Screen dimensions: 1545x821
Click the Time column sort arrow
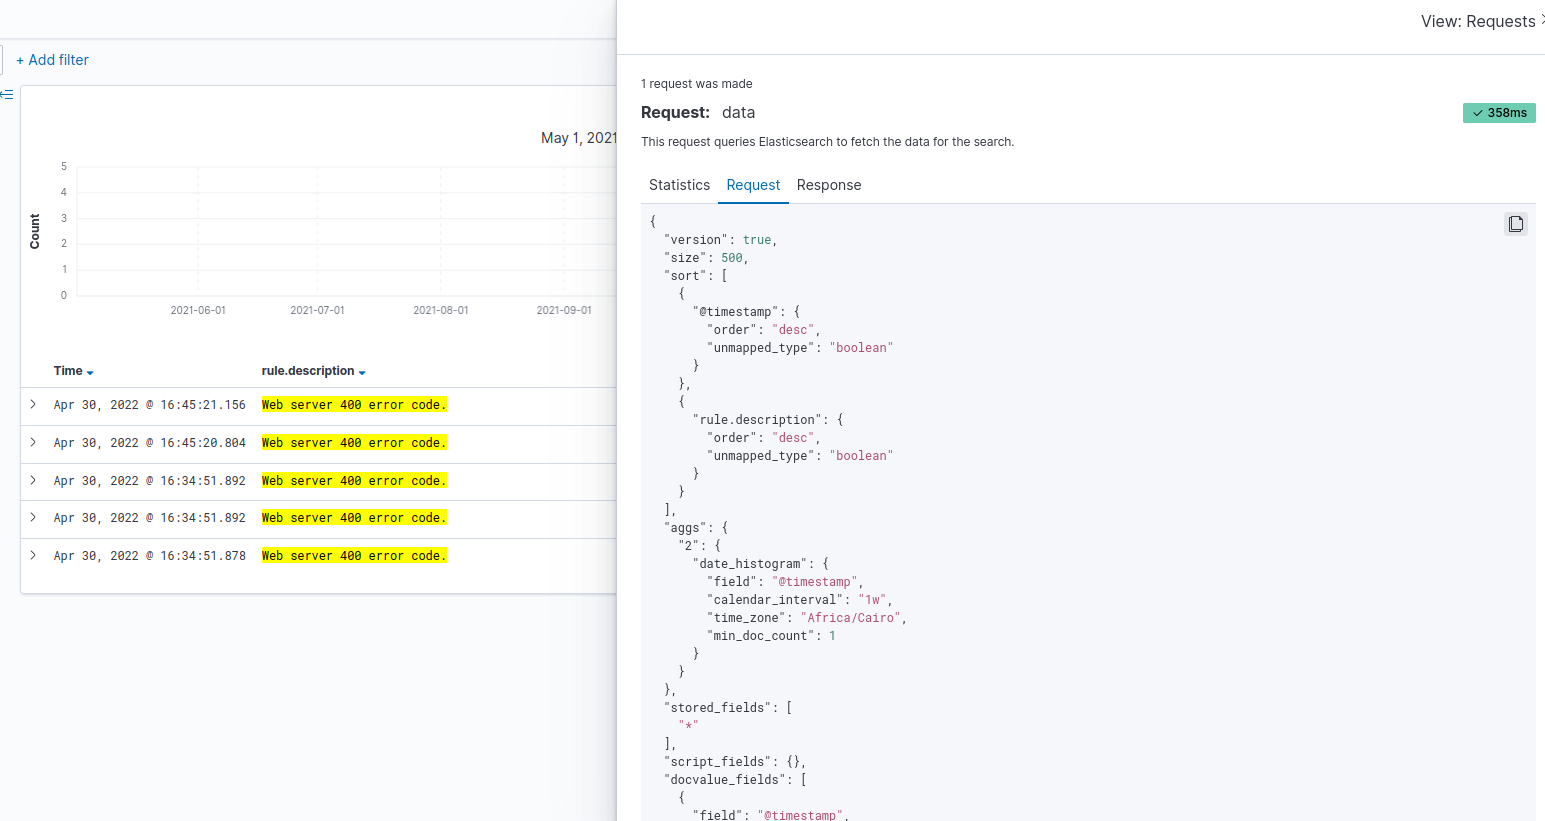[91, 371]
